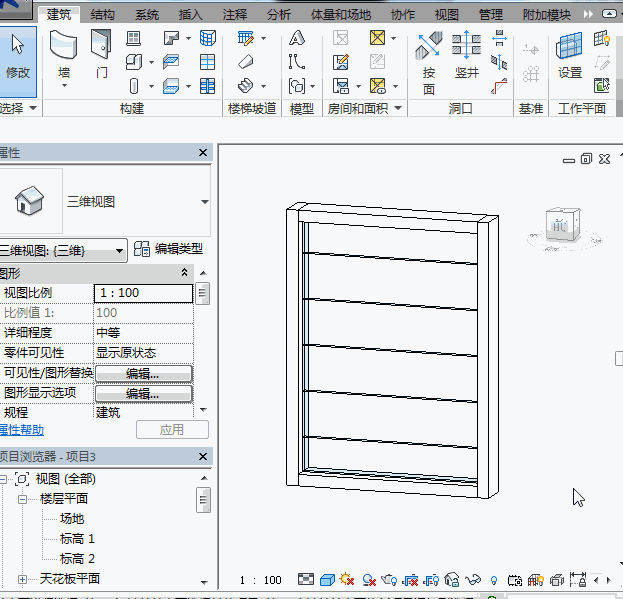This screenshot has height=599, width=623.
Task: Toggle detail level icon in view bar
Action: [305, 580]
